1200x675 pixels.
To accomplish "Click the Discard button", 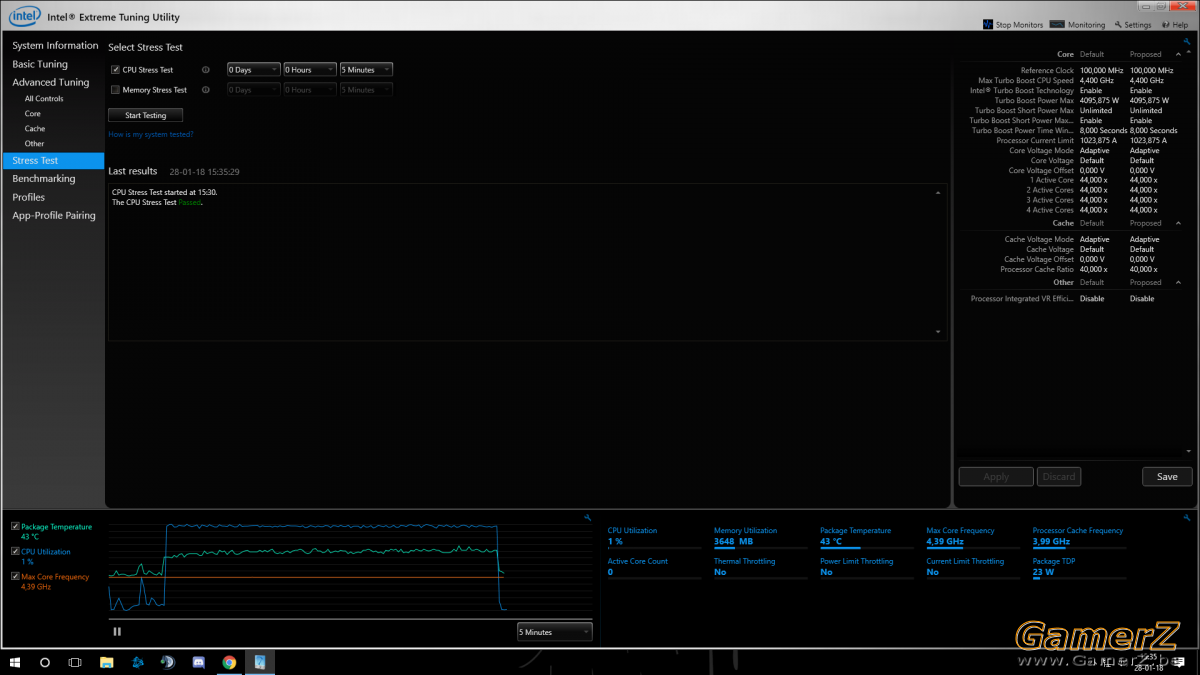I will (1059, 477).
